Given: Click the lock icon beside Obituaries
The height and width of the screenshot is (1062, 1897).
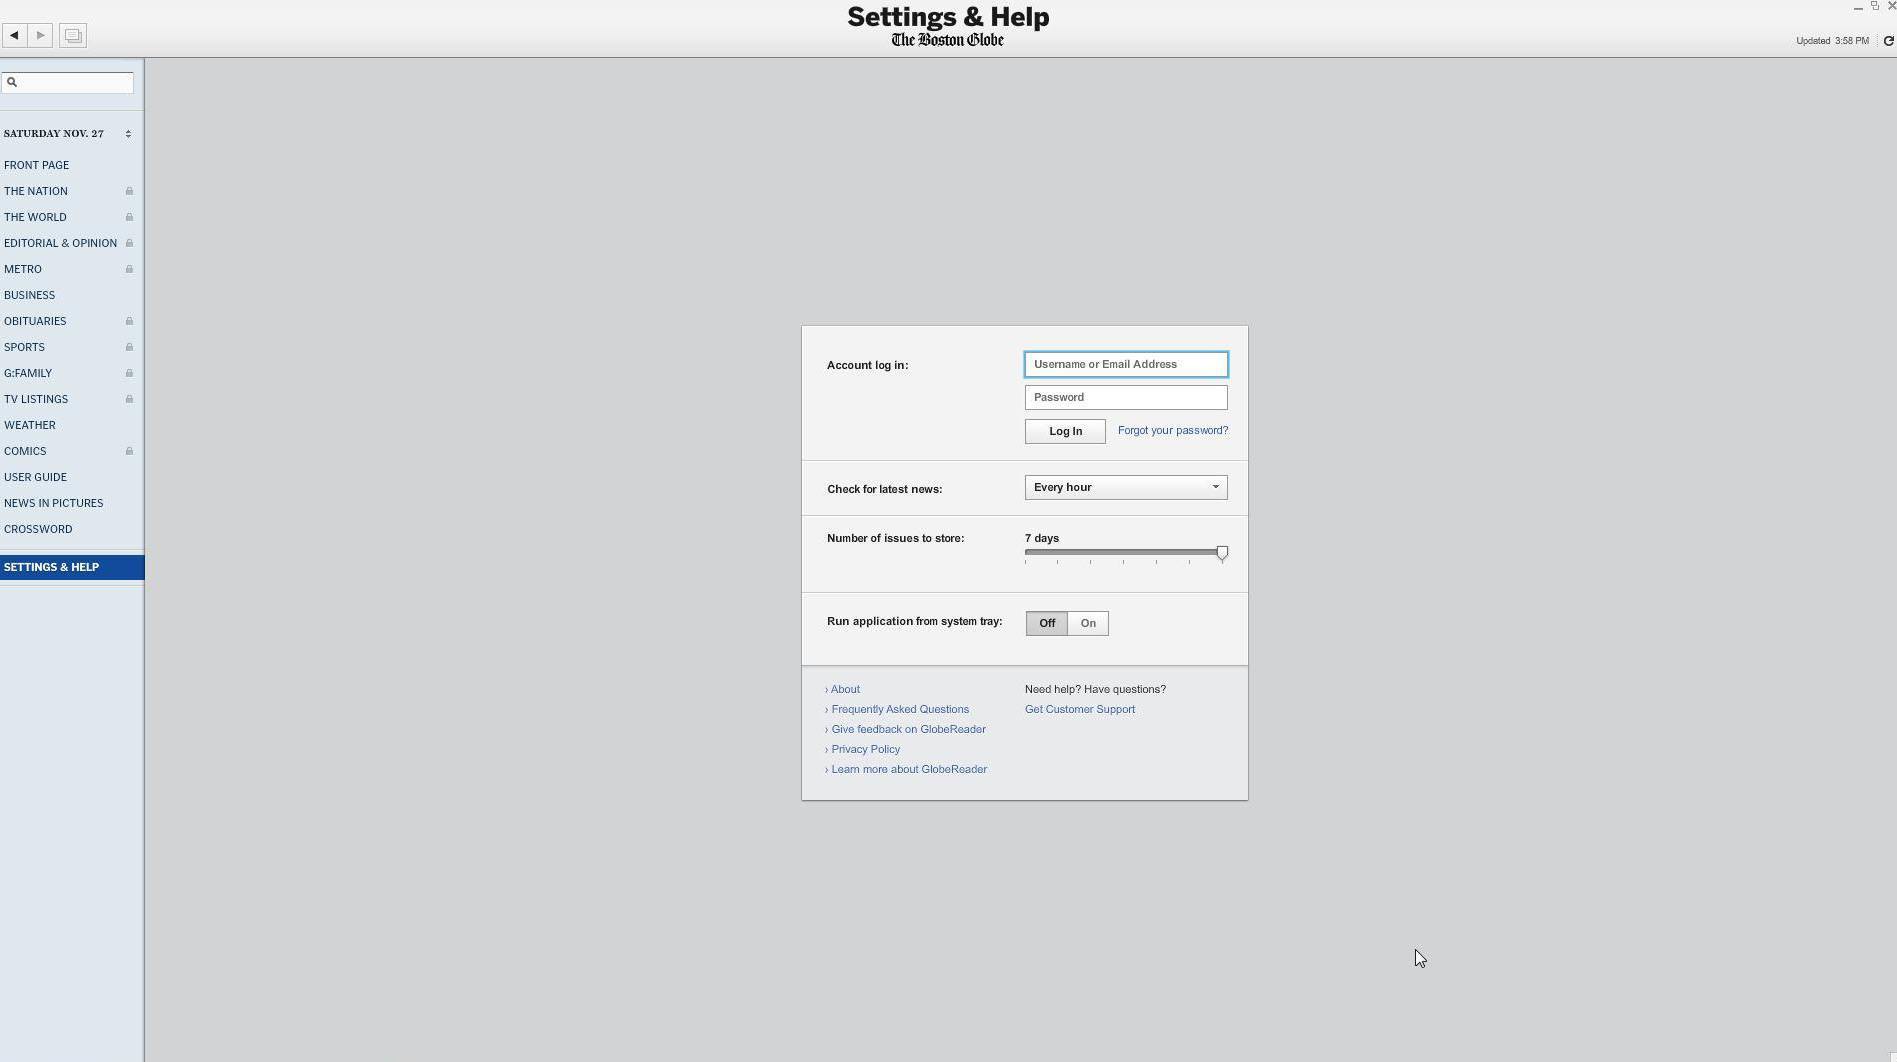Looking at the screenshot, I should [129, 321].
